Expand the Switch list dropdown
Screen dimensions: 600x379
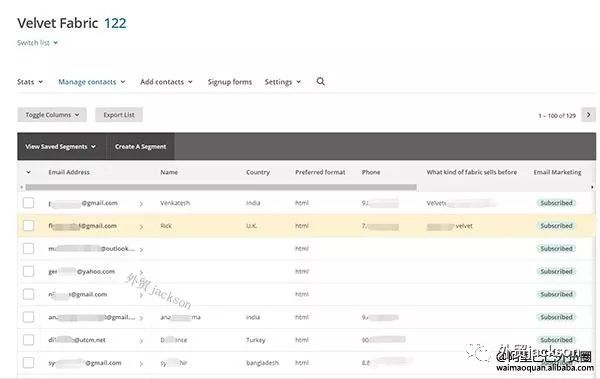tap(38, 43)
